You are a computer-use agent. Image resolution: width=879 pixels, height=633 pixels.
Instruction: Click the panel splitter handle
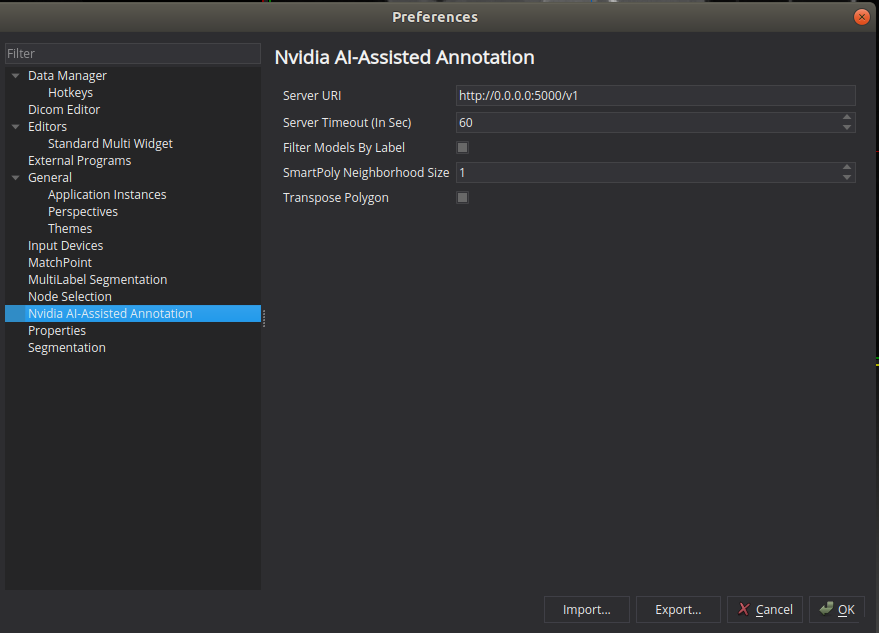(263, 316)
